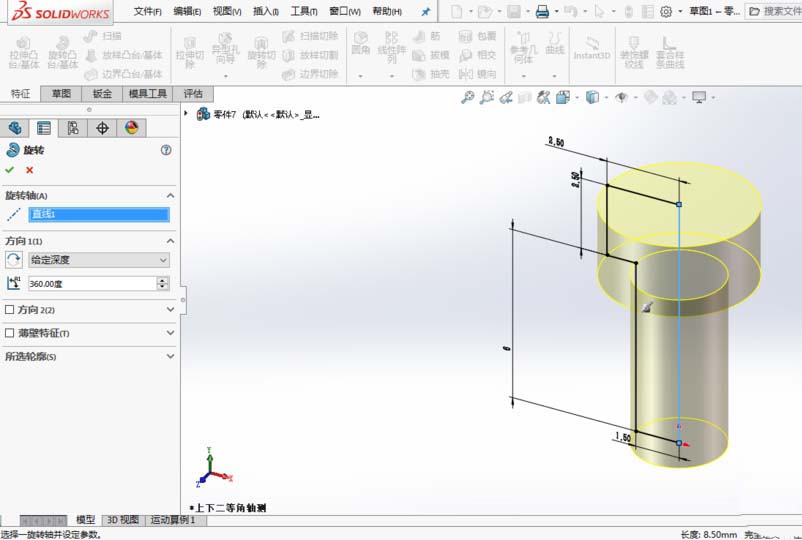Open the revolve help question mark icon

(x=166, y=150)
